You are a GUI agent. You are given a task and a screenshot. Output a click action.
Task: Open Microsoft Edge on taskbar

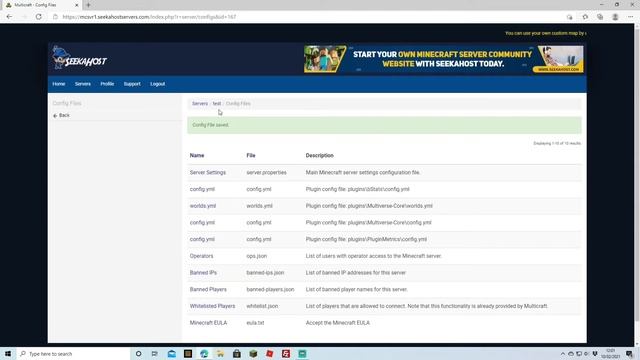click(x=204, y=353)
